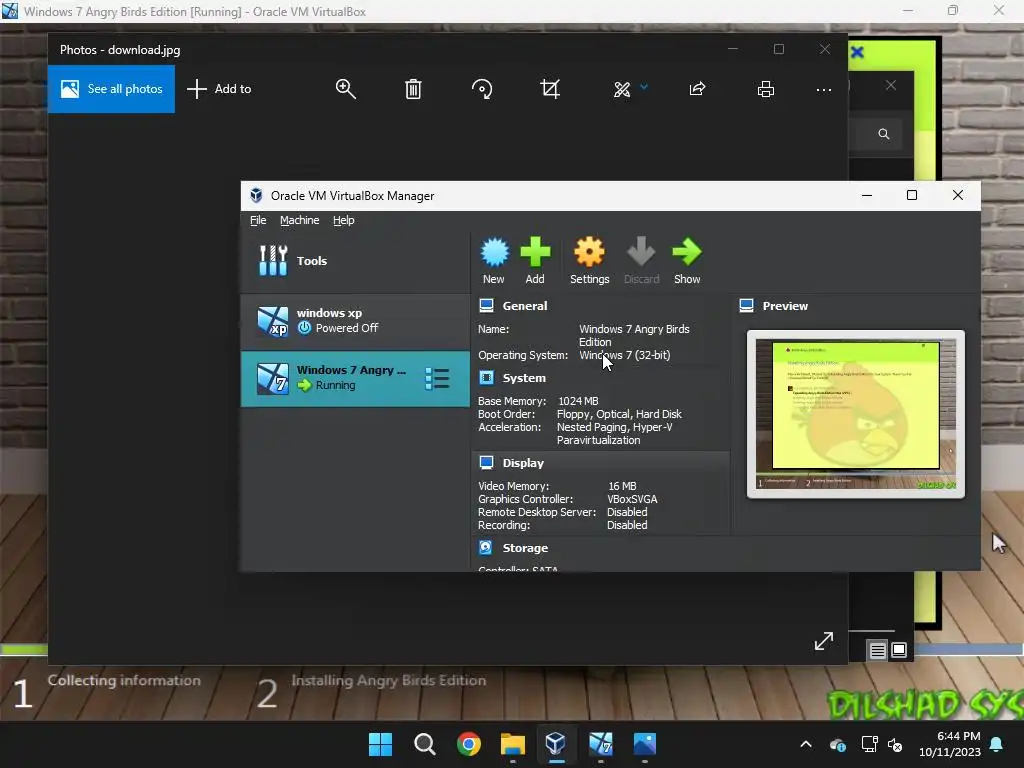Click the 16 MB video memory value
This screenshot has height=768, width=1024.
click(x=622, y=486)
